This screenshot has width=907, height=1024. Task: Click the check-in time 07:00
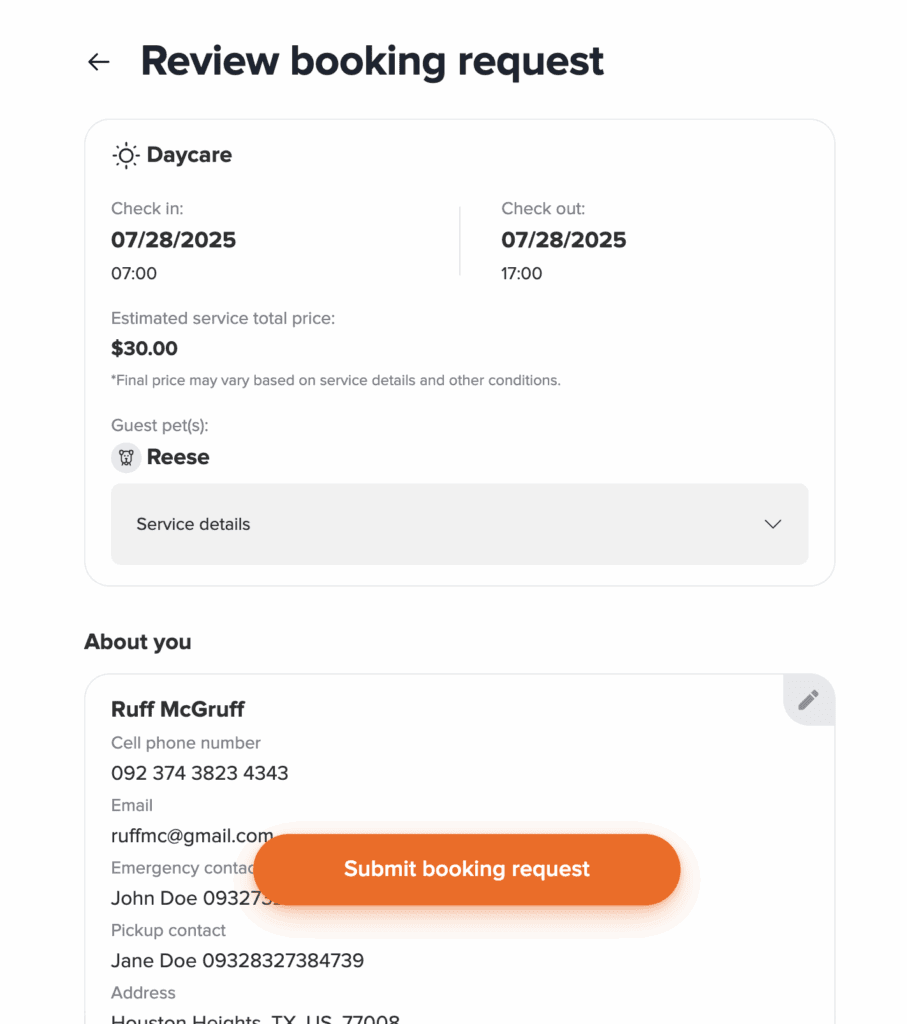point(134,273)
